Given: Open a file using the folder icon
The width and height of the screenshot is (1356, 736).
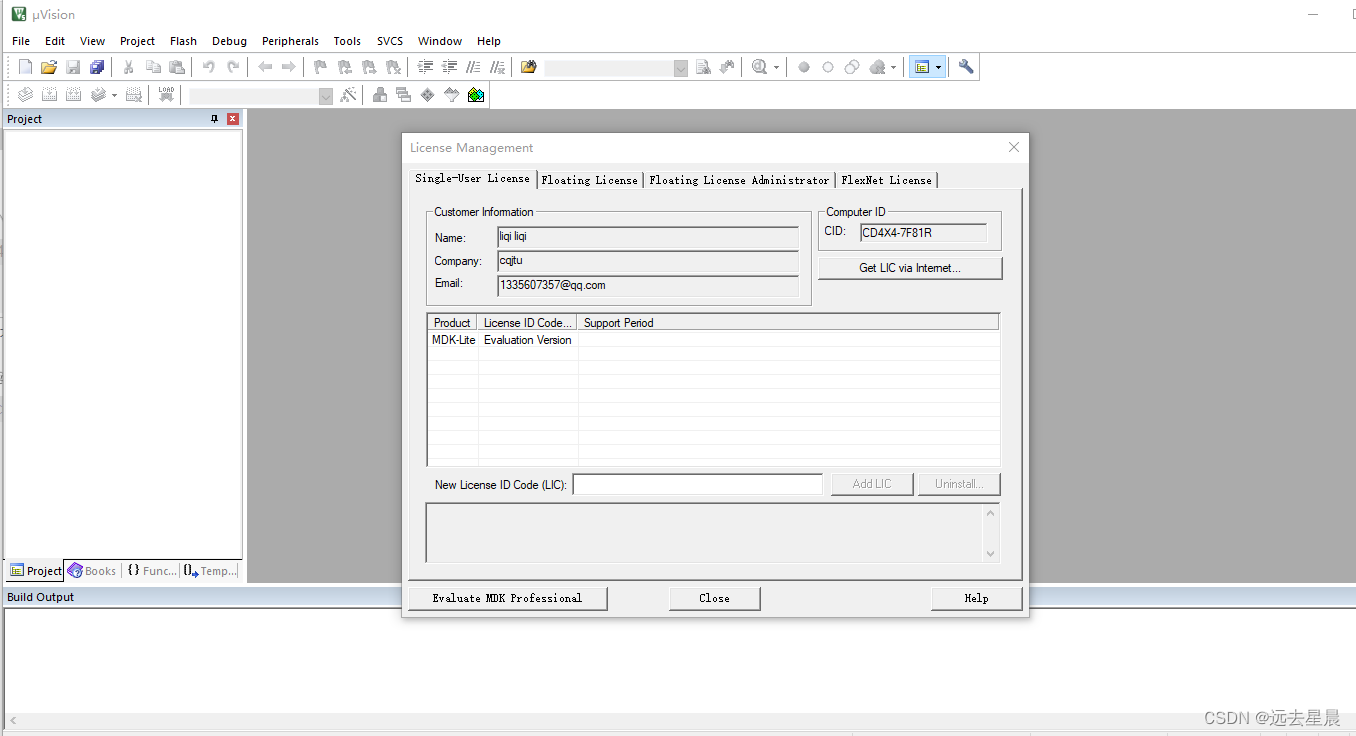Looking at the screenshot, I should 49,67.
